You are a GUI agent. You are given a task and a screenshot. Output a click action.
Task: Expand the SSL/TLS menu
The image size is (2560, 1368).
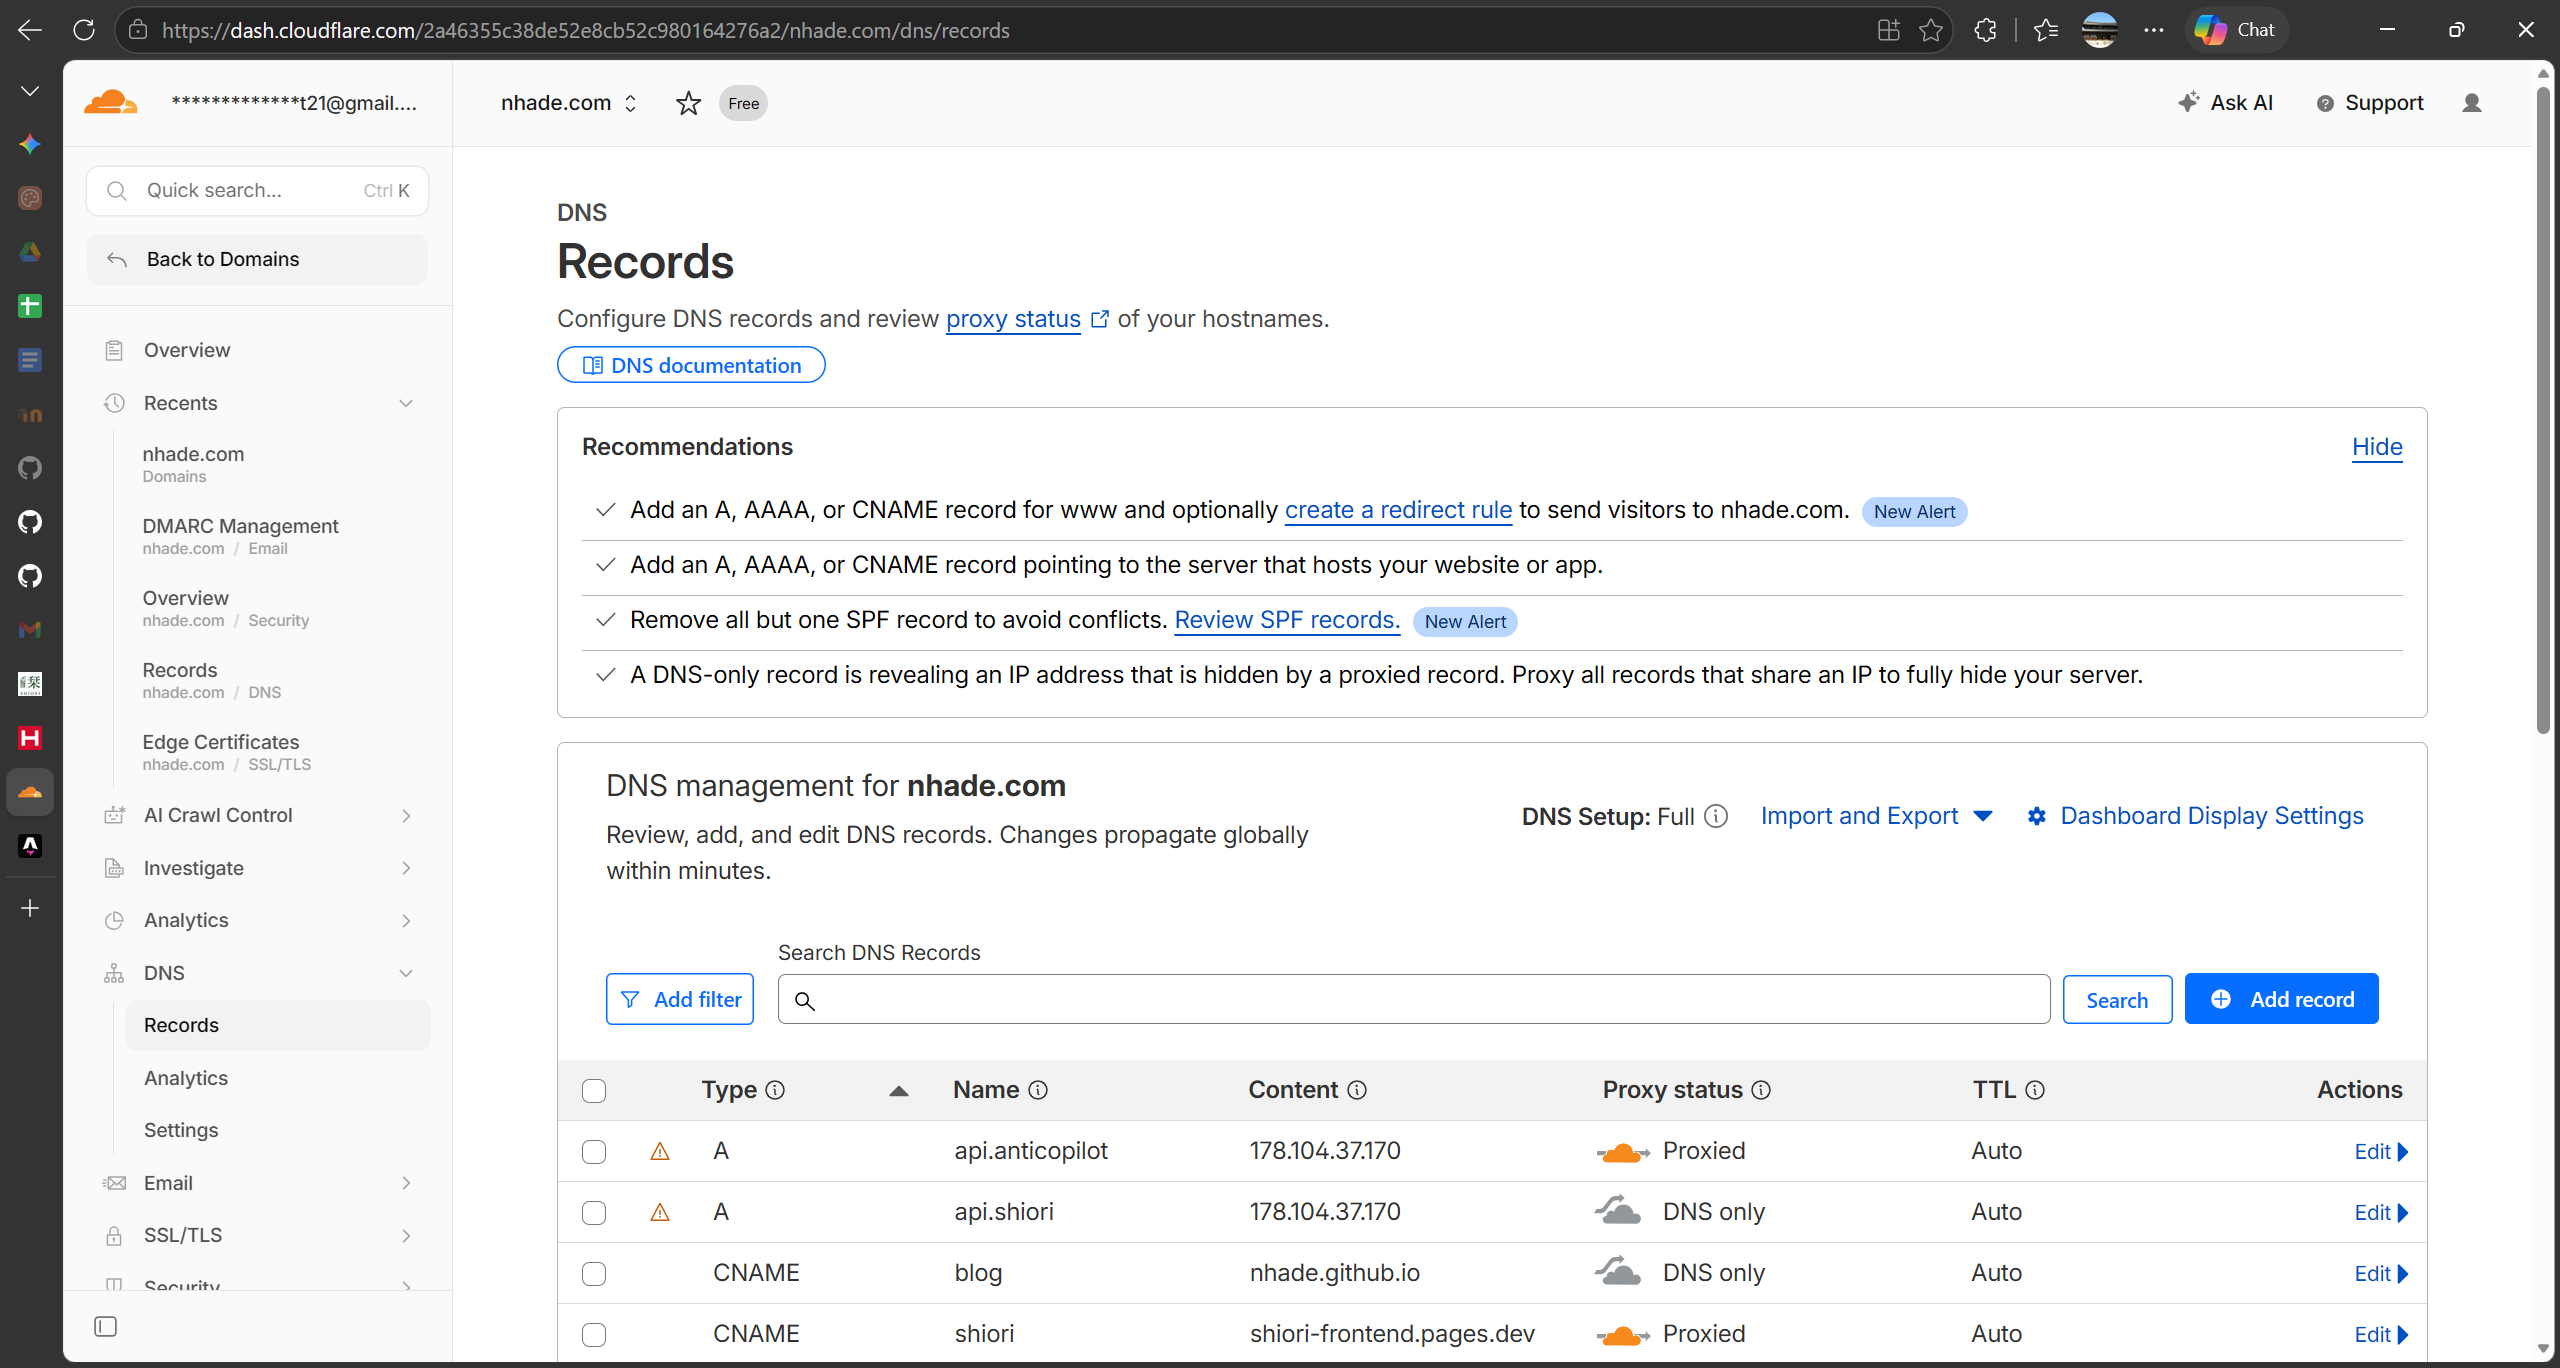pyautogui.click(x=406, y=1236)
